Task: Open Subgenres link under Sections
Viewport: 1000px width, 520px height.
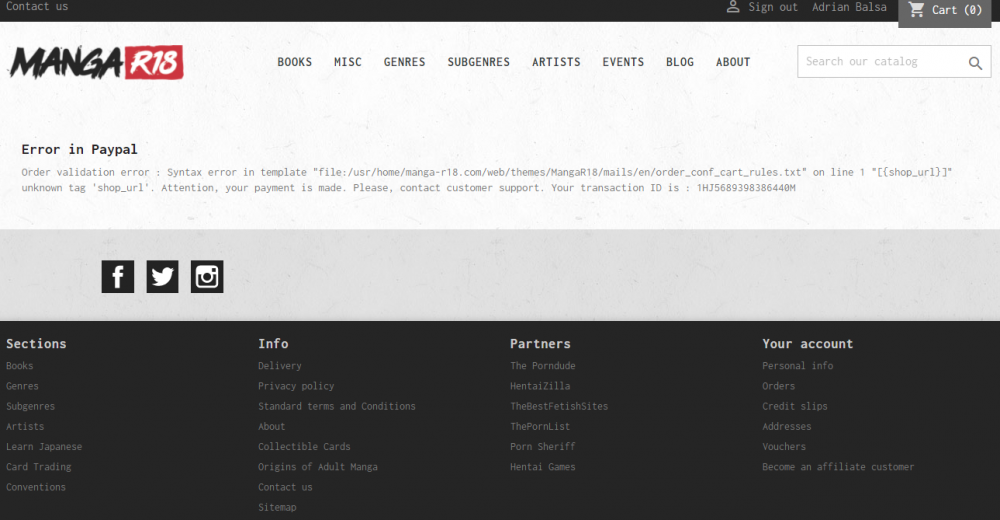Action: coord(31,406)
